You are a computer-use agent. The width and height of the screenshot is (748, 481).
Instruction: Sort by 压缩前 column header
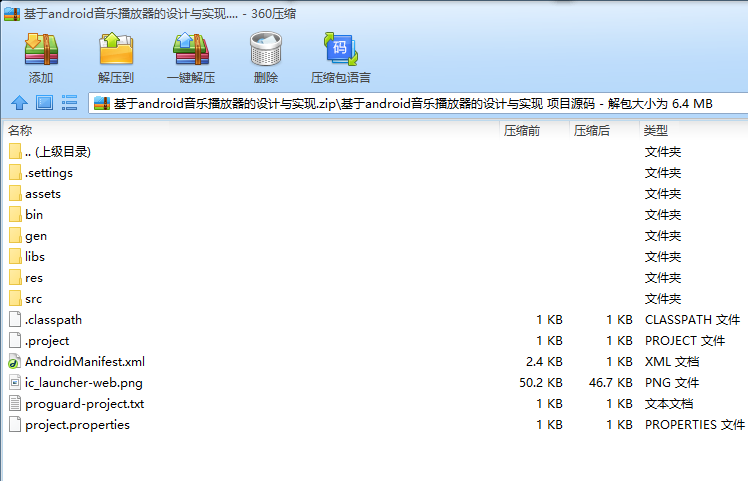pos(521,130)
